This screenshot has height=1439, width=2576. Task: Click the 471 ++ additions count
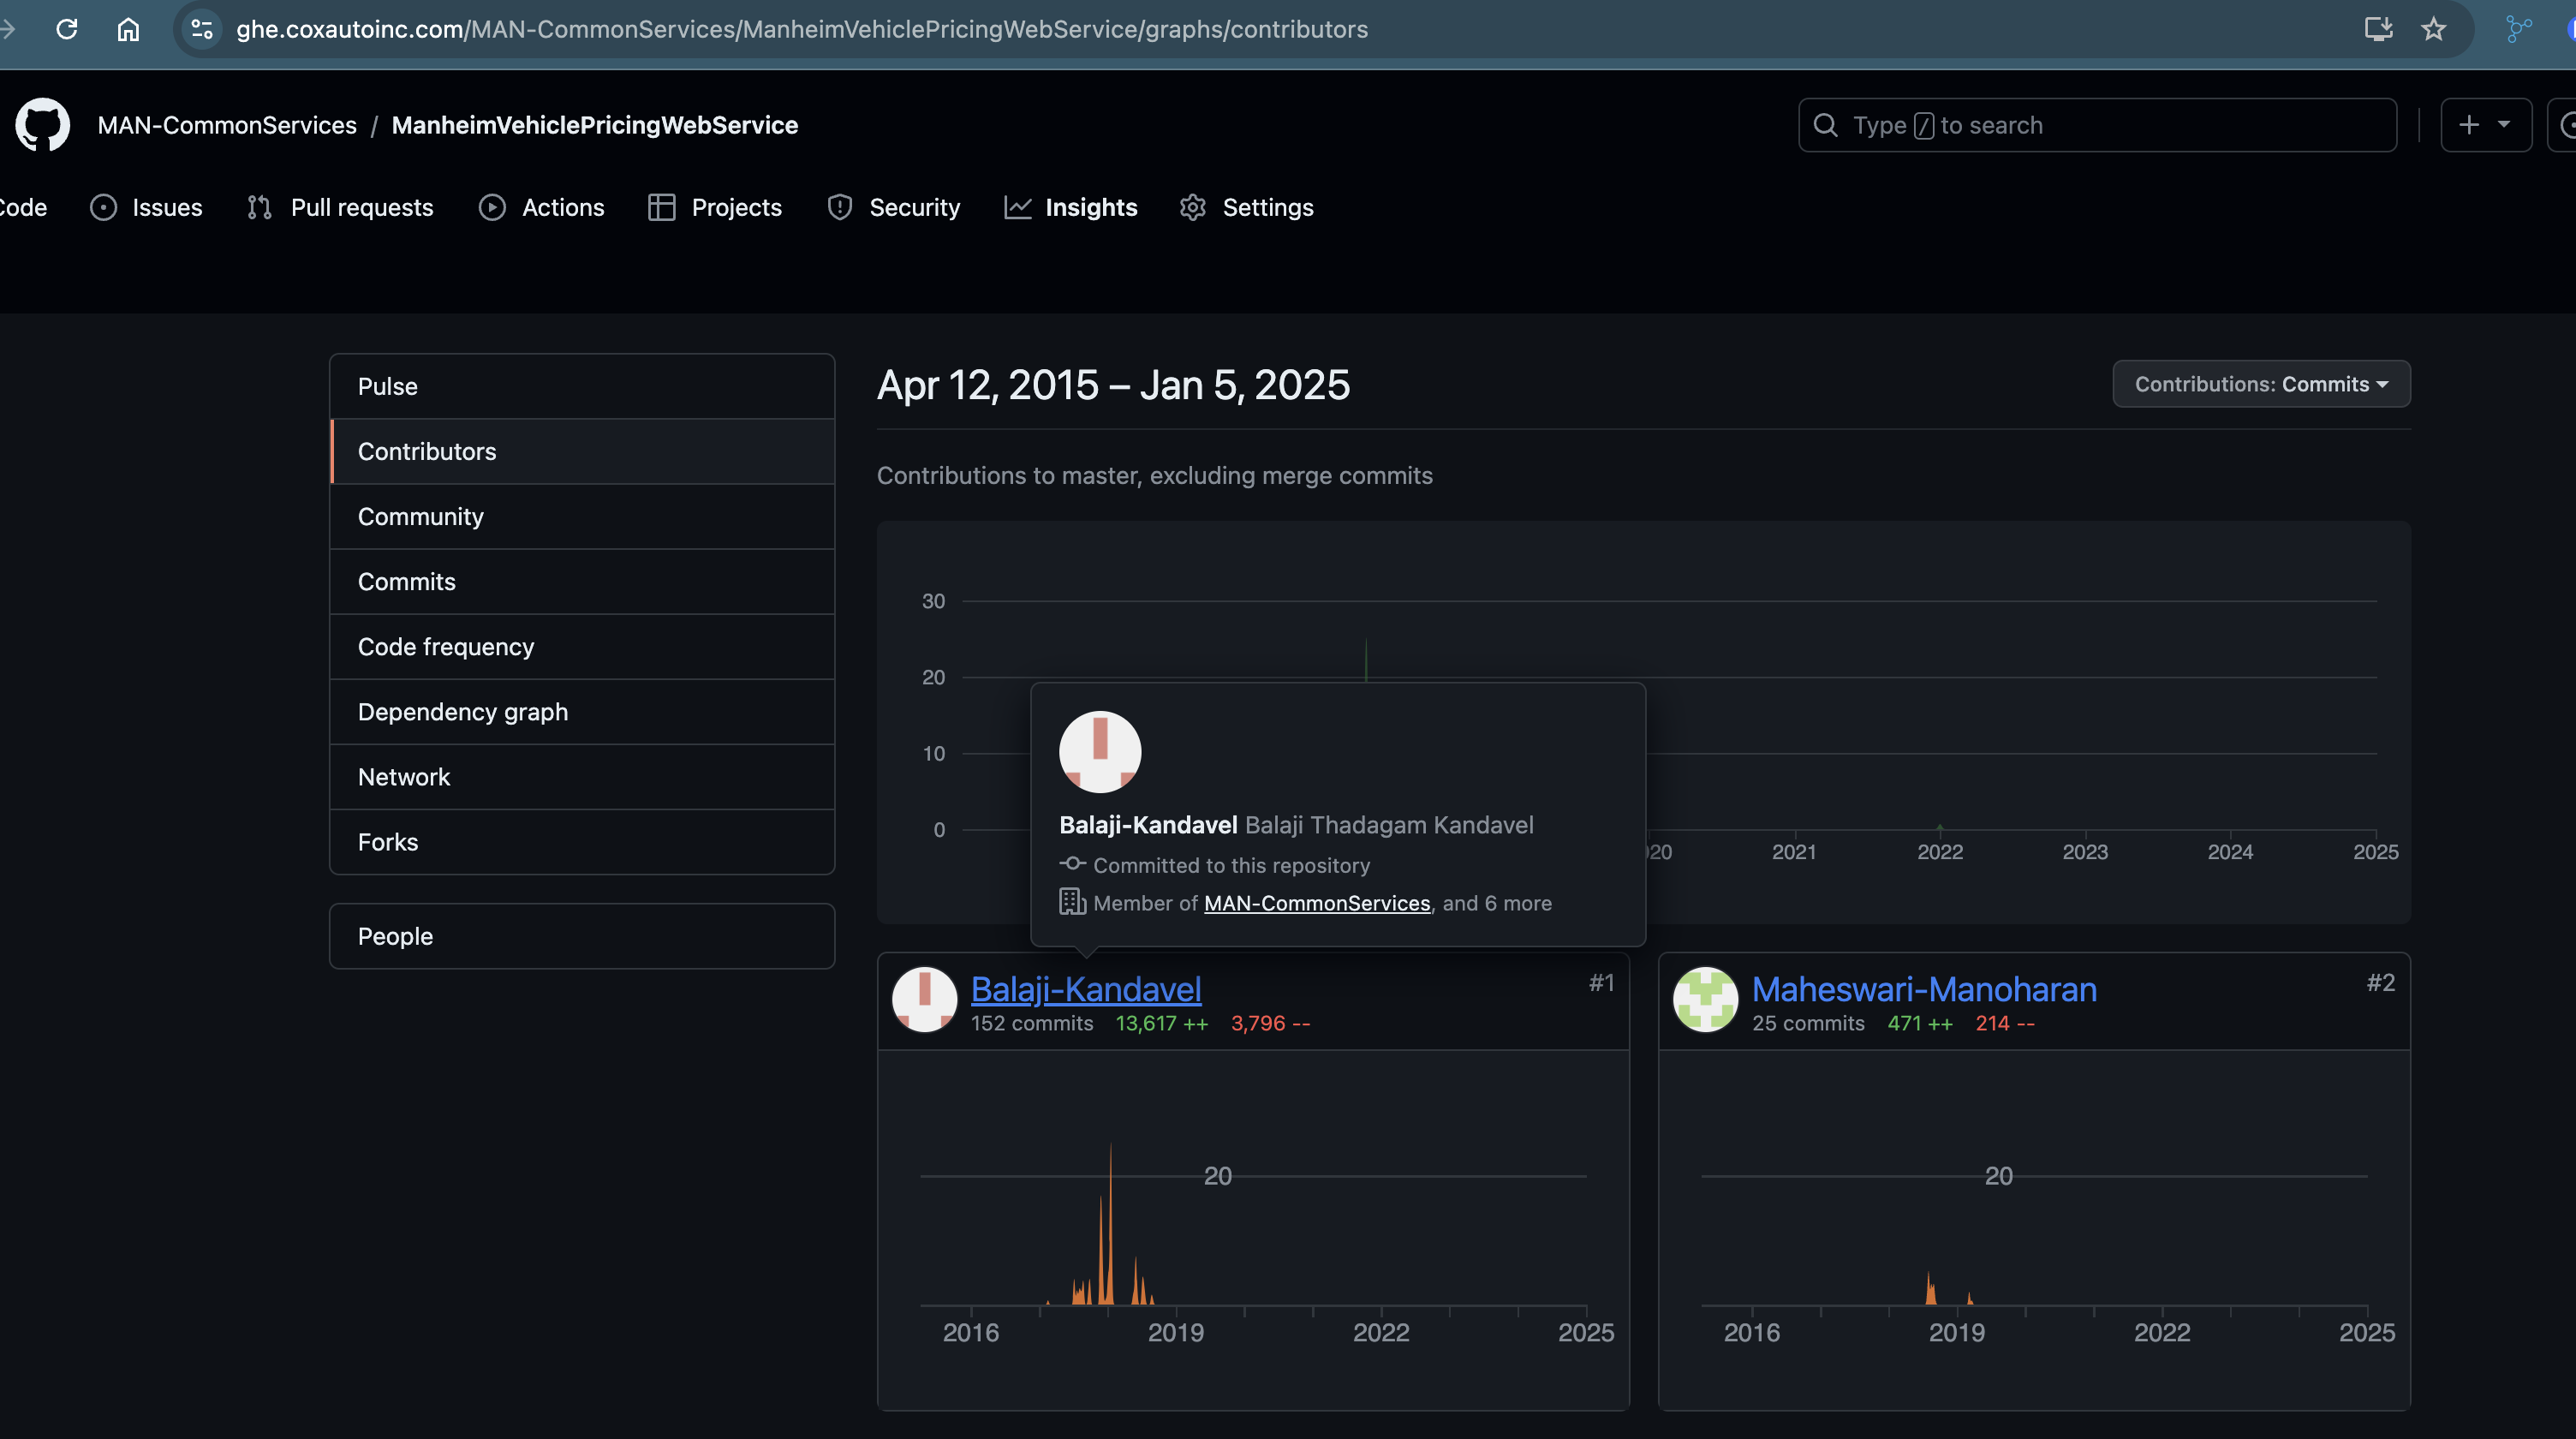(x=1920, y=1023)
